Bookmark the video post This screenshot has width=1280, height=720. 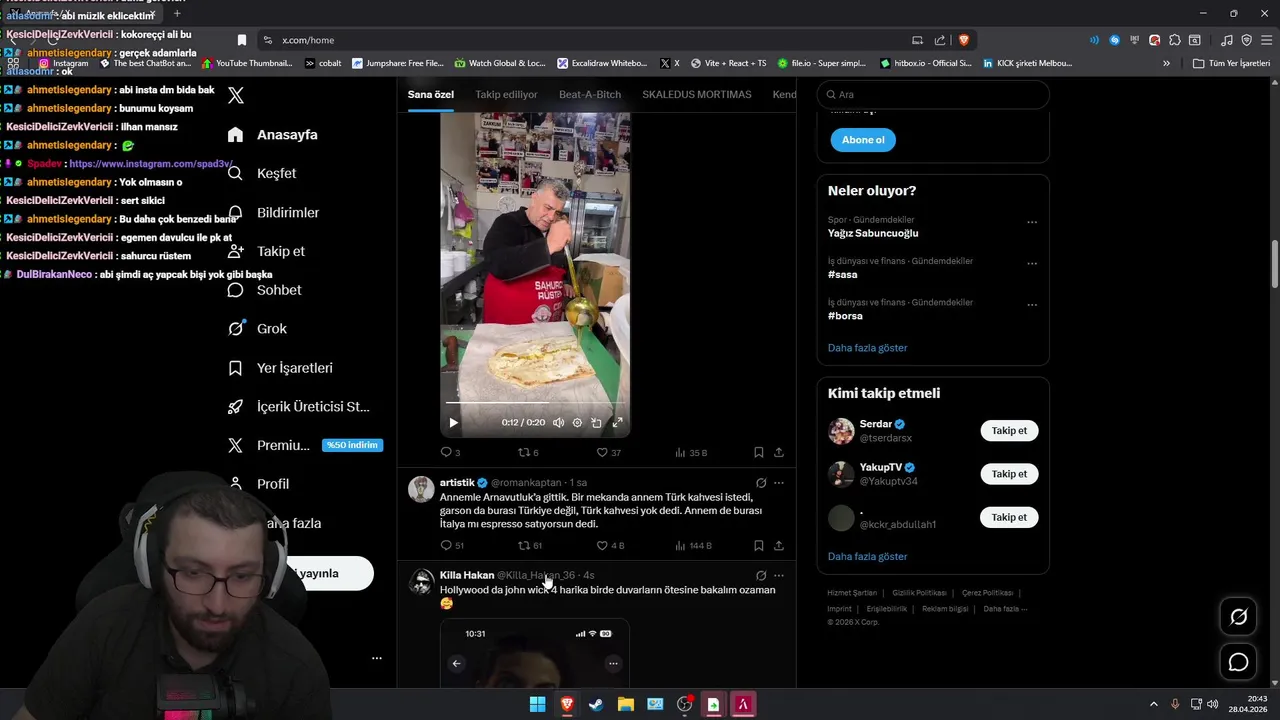(x=759, y=452)
